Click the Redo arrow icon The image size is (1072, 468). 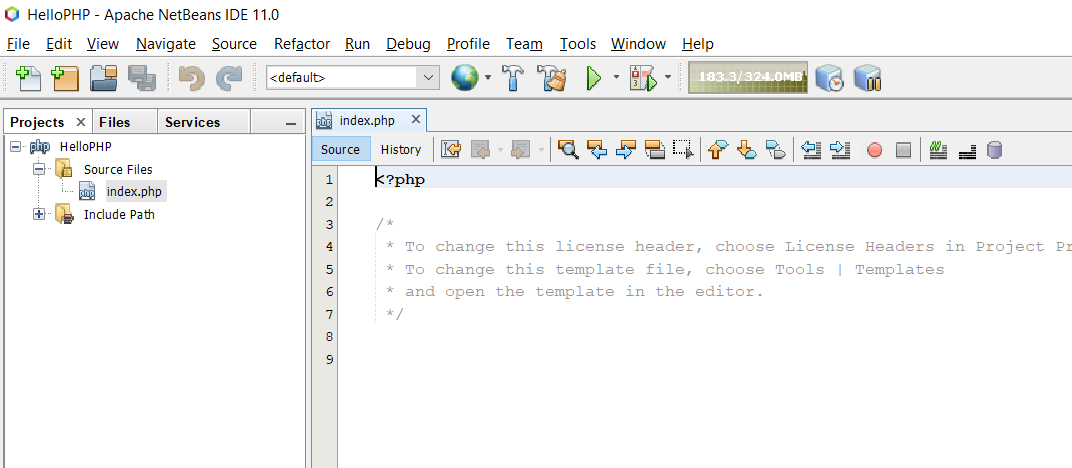pos(228,78)
